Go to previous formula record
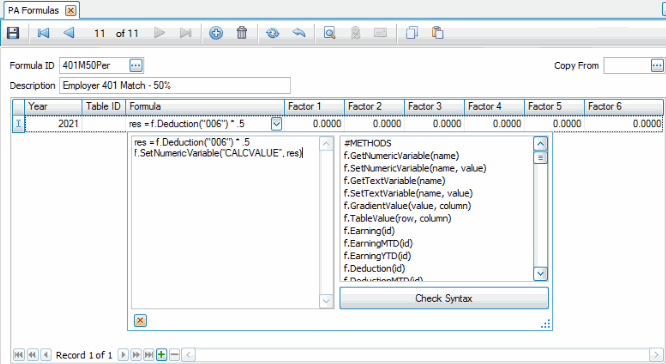Screen dimensions: 666x364 tap(69, 33)
